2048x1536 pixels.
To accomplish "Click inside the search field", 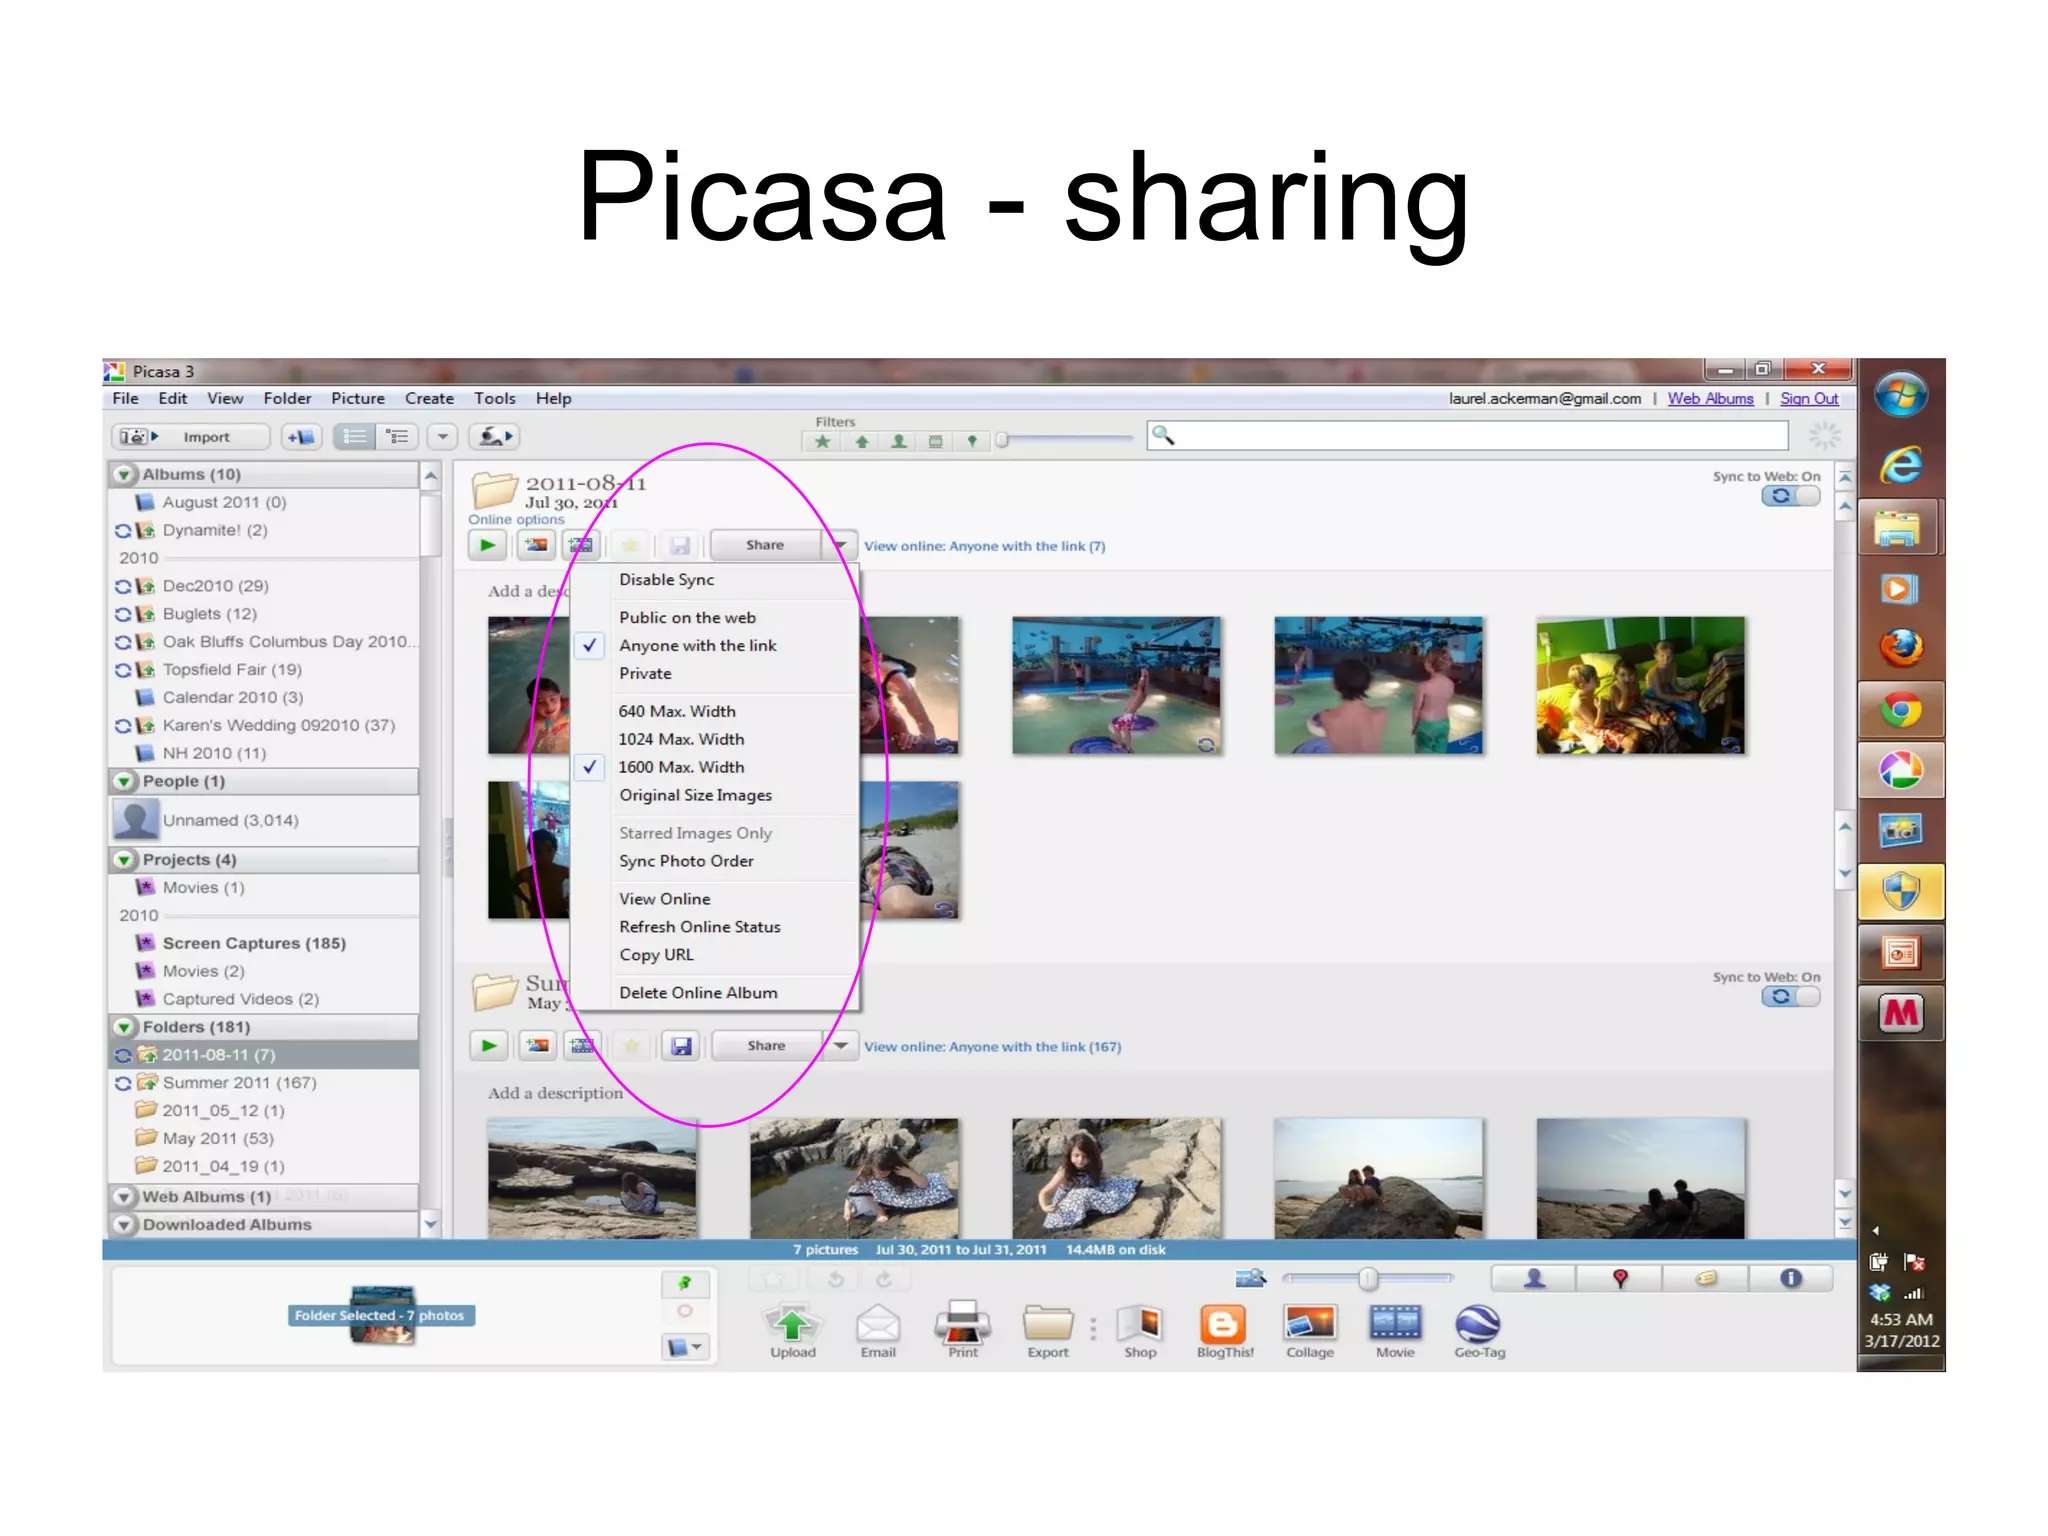I will click(1467, 436).
